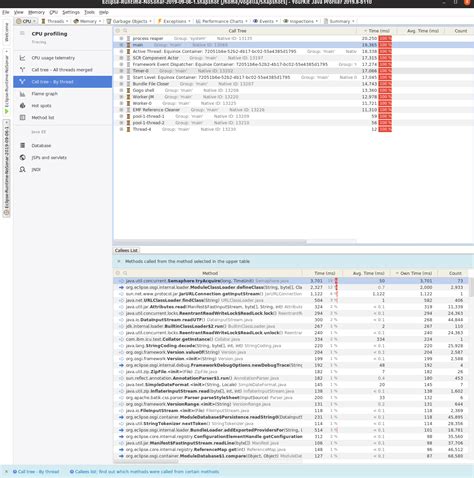Sort callees by Avg. Time (ms) column
This screenshot has width=474, height=478.
[367, 273]
